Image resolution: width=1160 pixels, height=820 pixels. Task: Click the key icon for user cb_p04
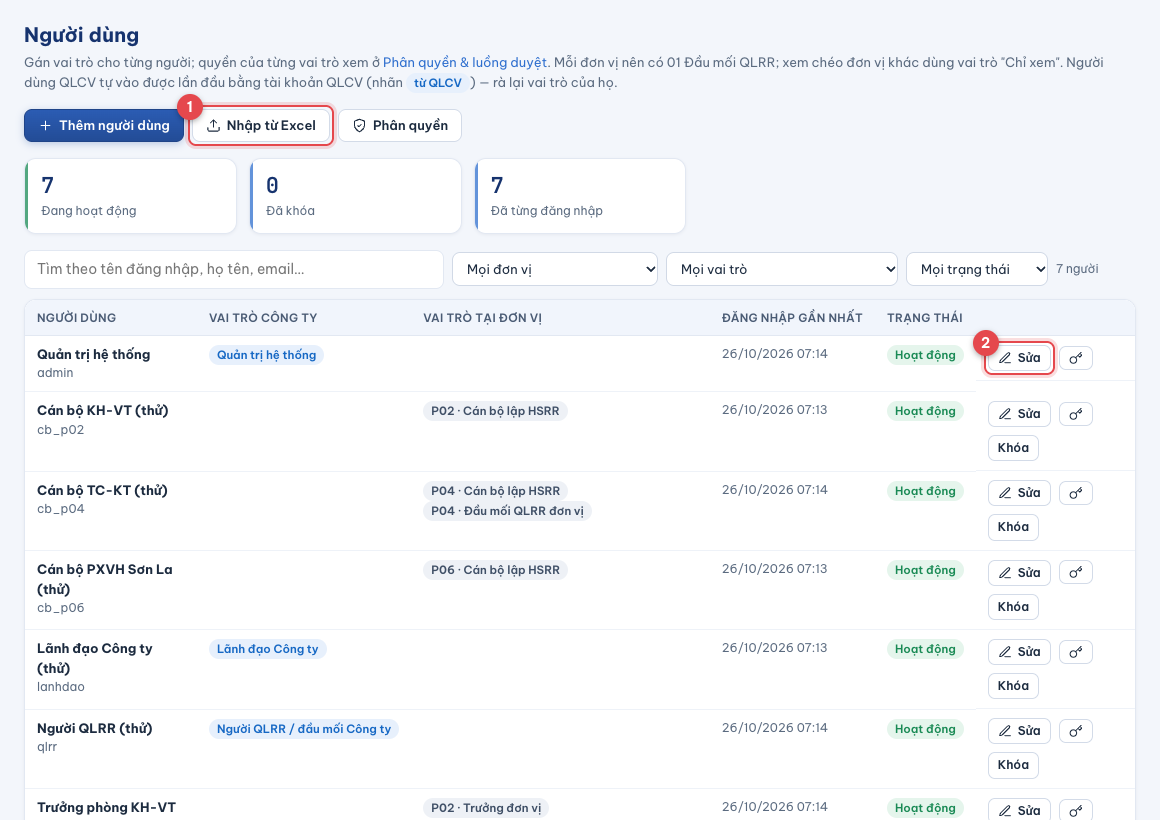click(1076, 493)
